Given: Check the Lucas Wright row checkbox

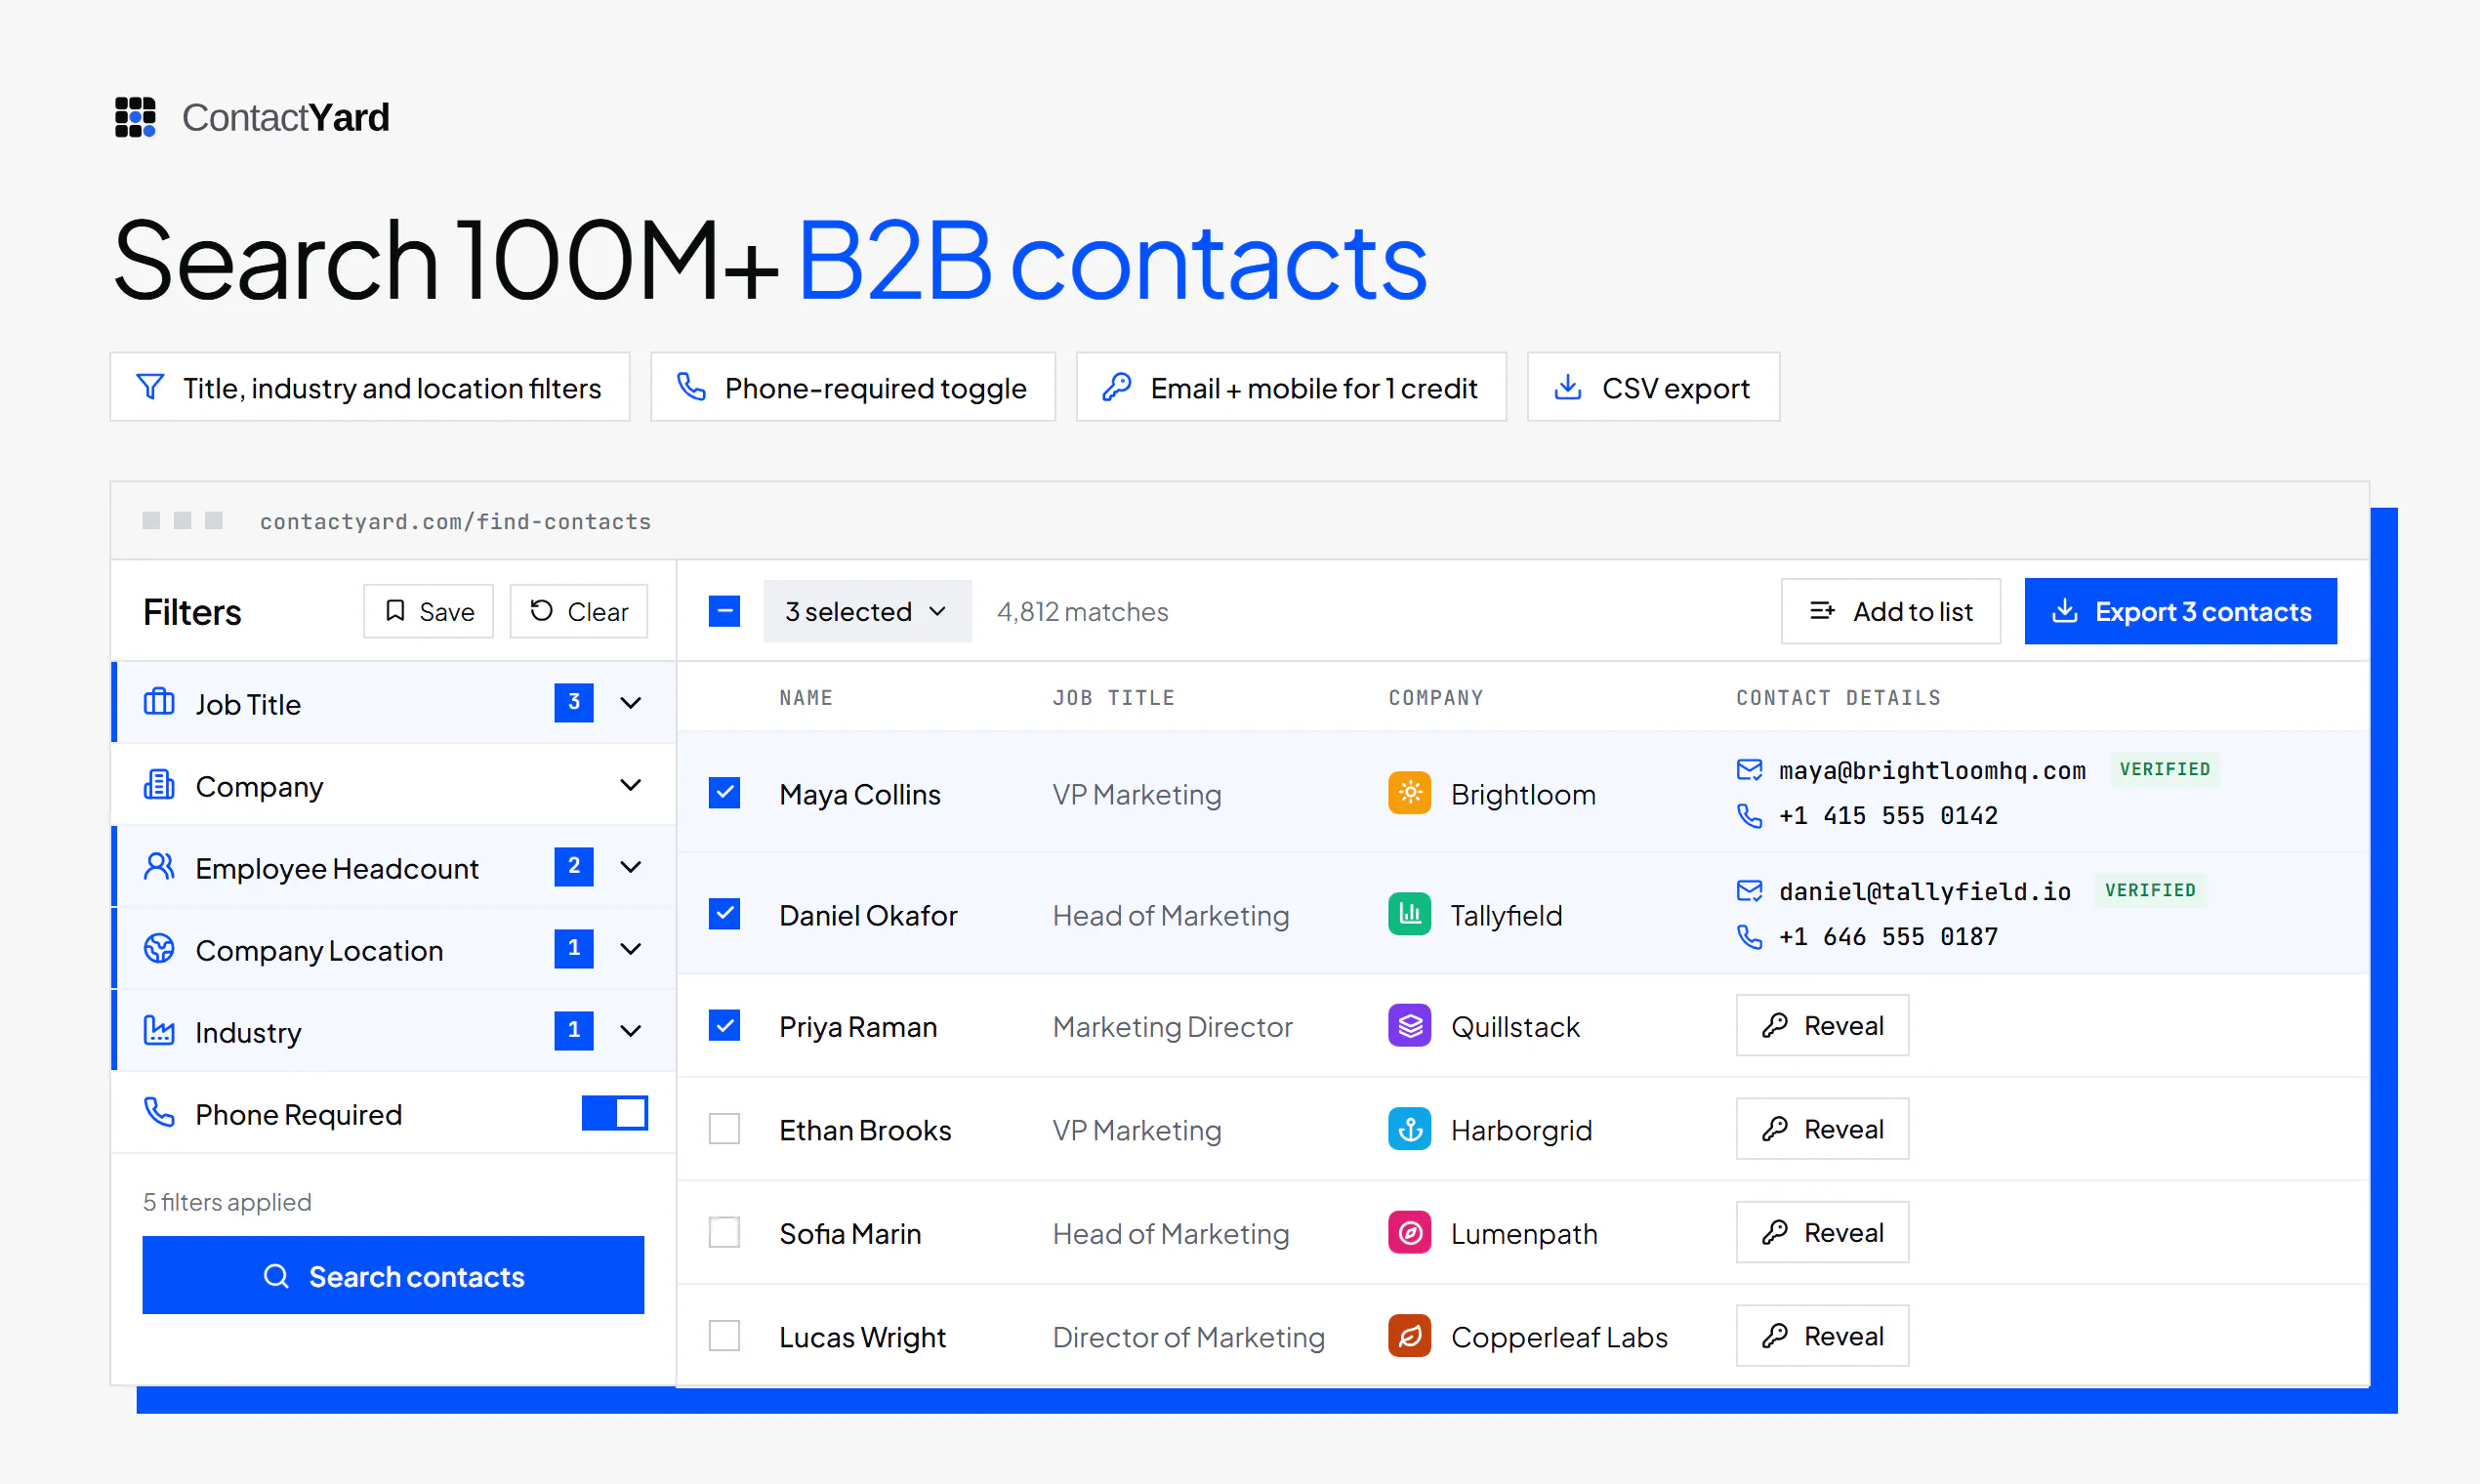Looking at the screenshot, I should pyautogui.click(x=724, y=1336).
